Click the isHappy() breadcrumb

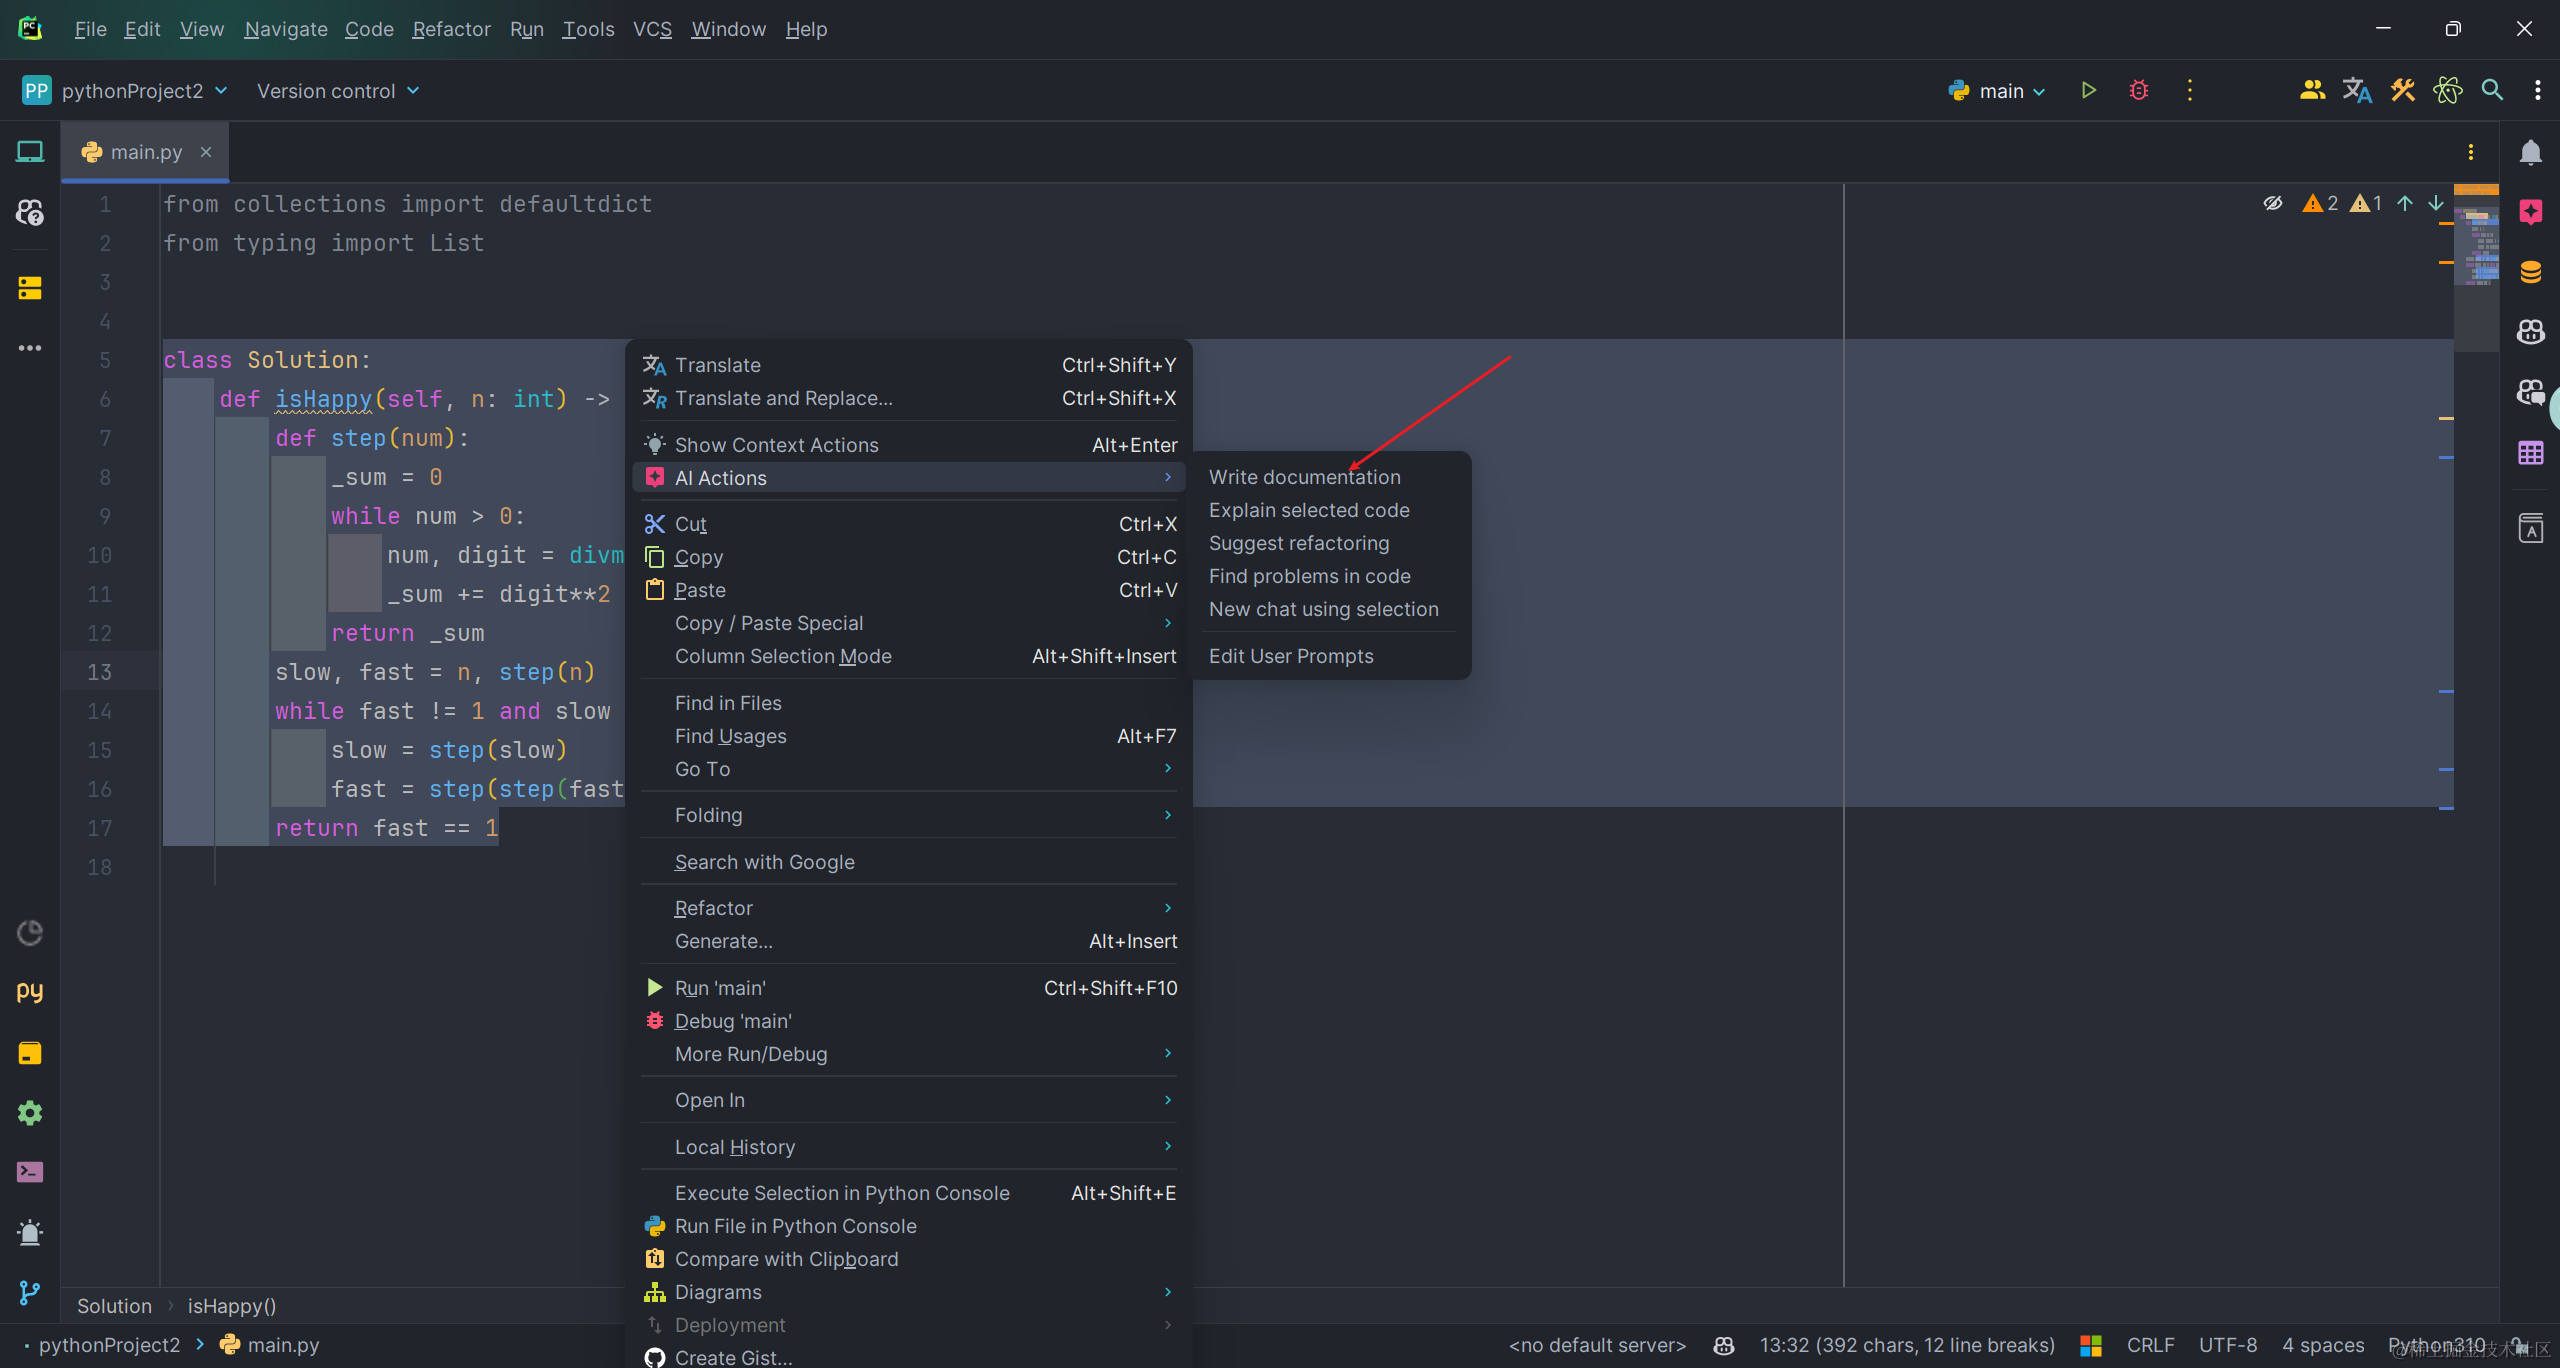point(232,1306)
